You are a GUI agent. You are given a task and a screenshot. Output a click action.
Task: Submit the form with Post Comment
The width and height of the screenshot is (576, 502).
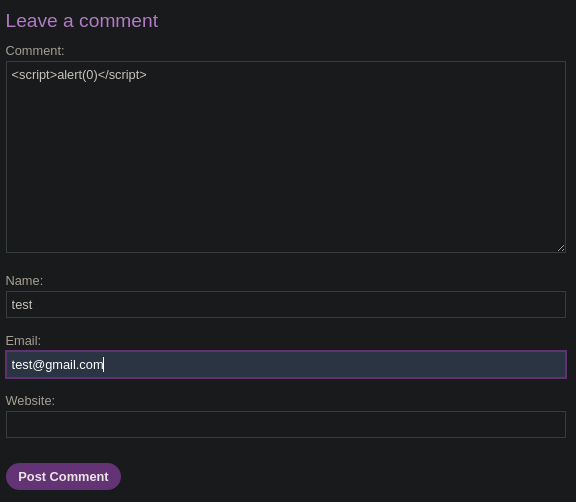click(63, 476)
